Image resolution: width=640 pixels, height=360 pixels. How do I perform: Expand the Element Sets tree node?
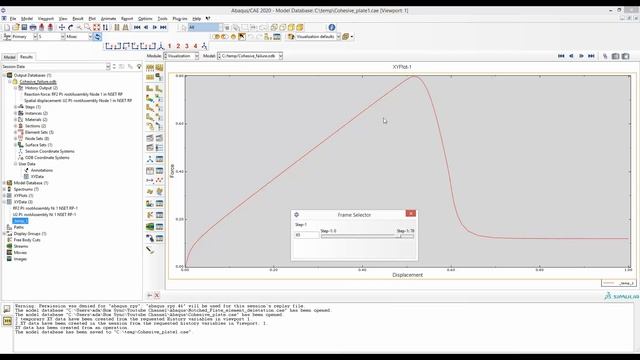point(16,132)
